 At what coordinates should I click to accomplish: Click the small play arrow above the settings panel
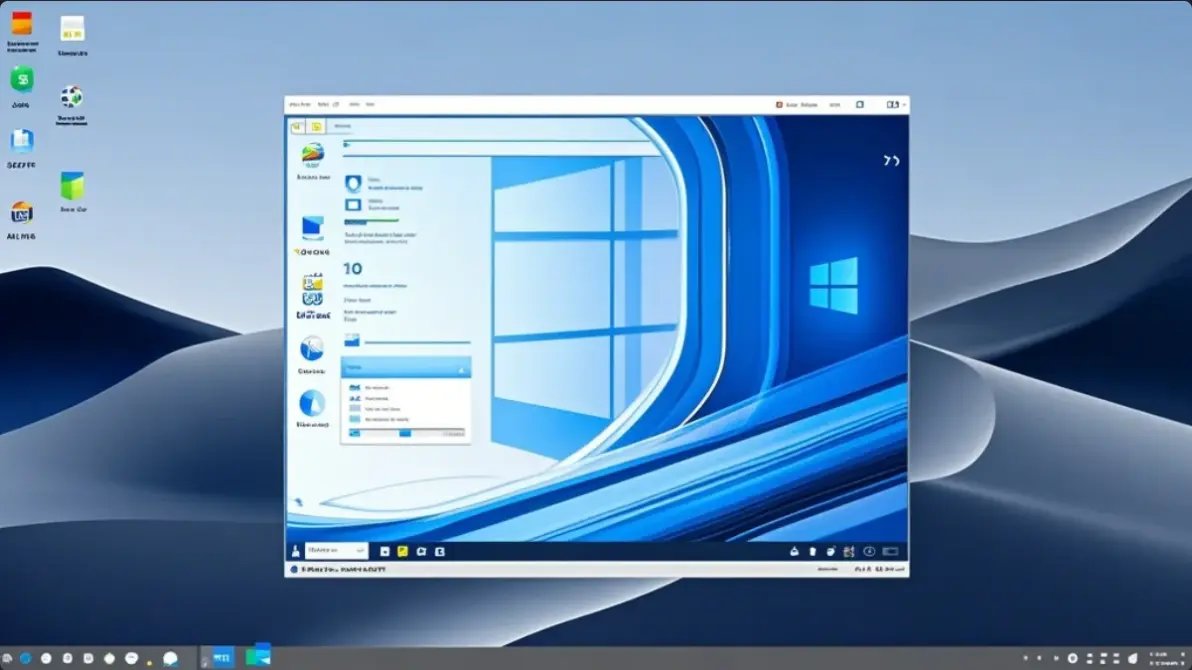(347, 144)
